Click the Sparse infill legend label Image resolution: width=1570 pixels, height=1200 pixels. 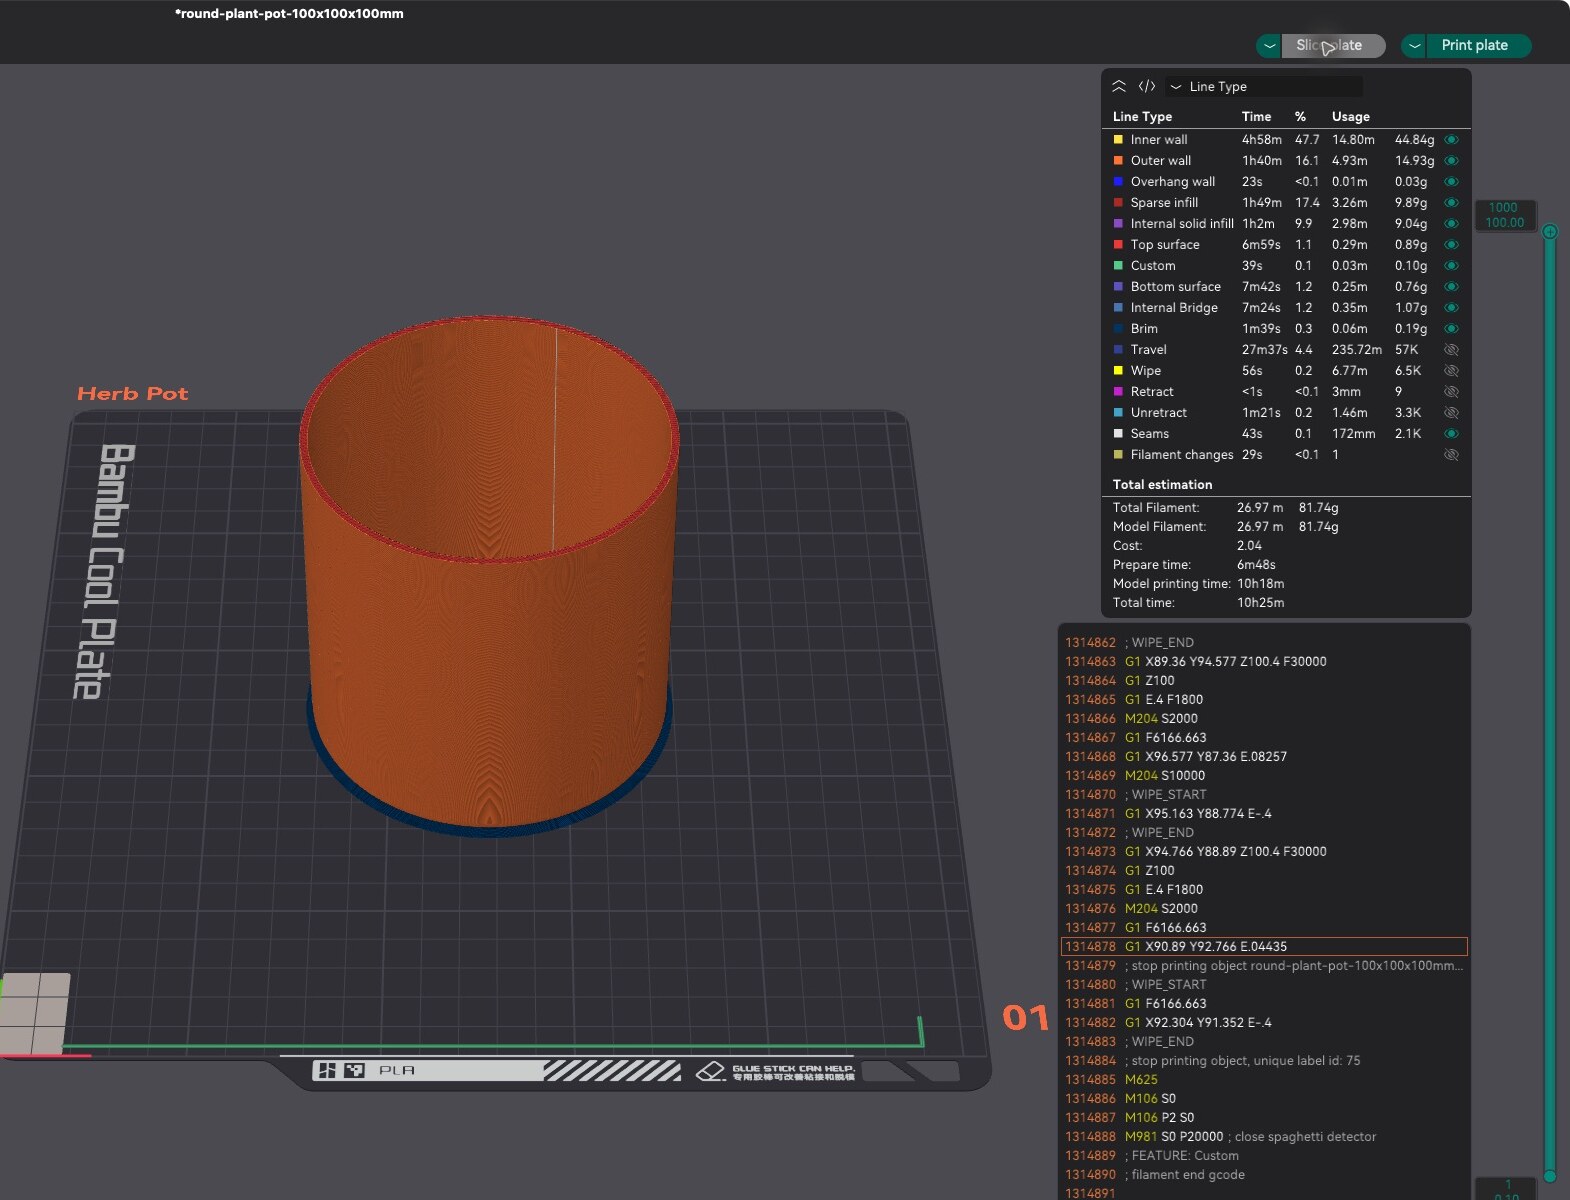(x=1164, y=203)
